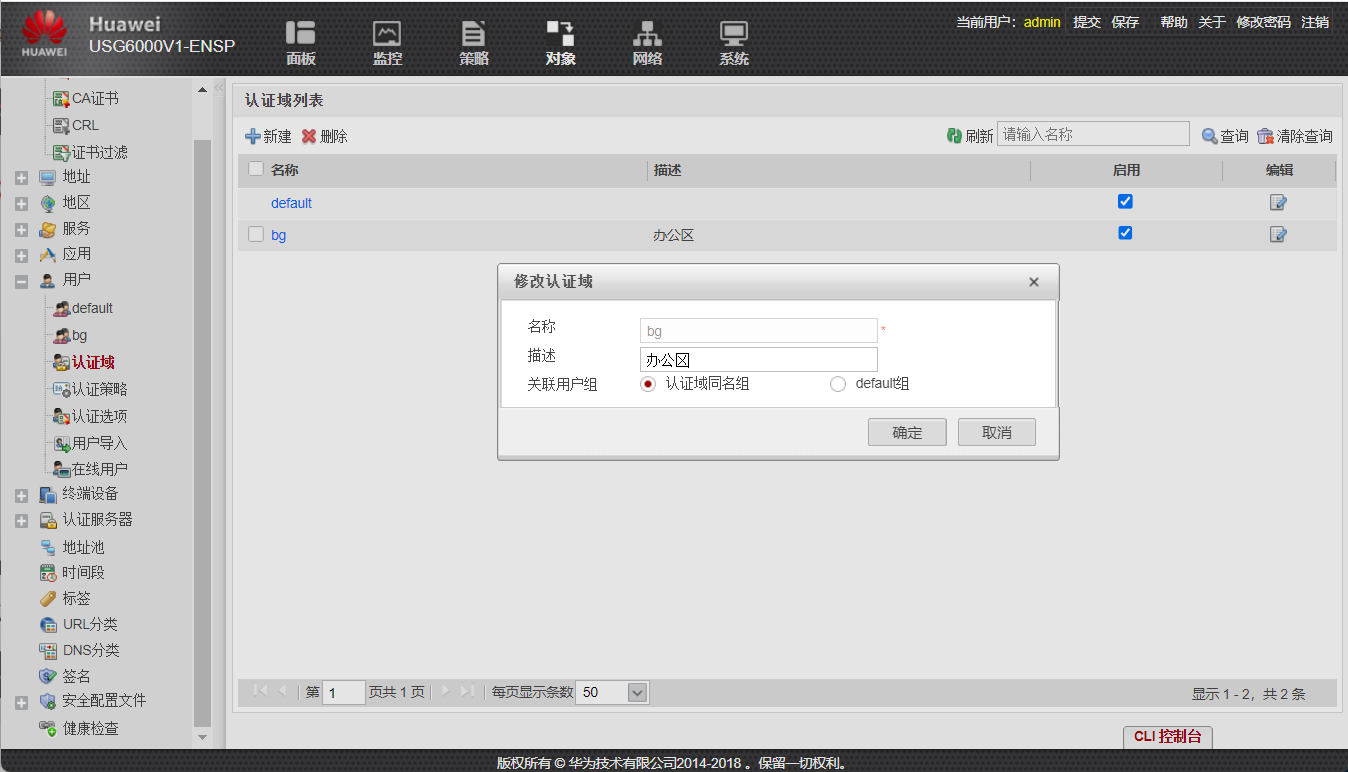Screen dimensions: 1348x772
Task: Click the 描述 input field
Action: click(759, 360)
